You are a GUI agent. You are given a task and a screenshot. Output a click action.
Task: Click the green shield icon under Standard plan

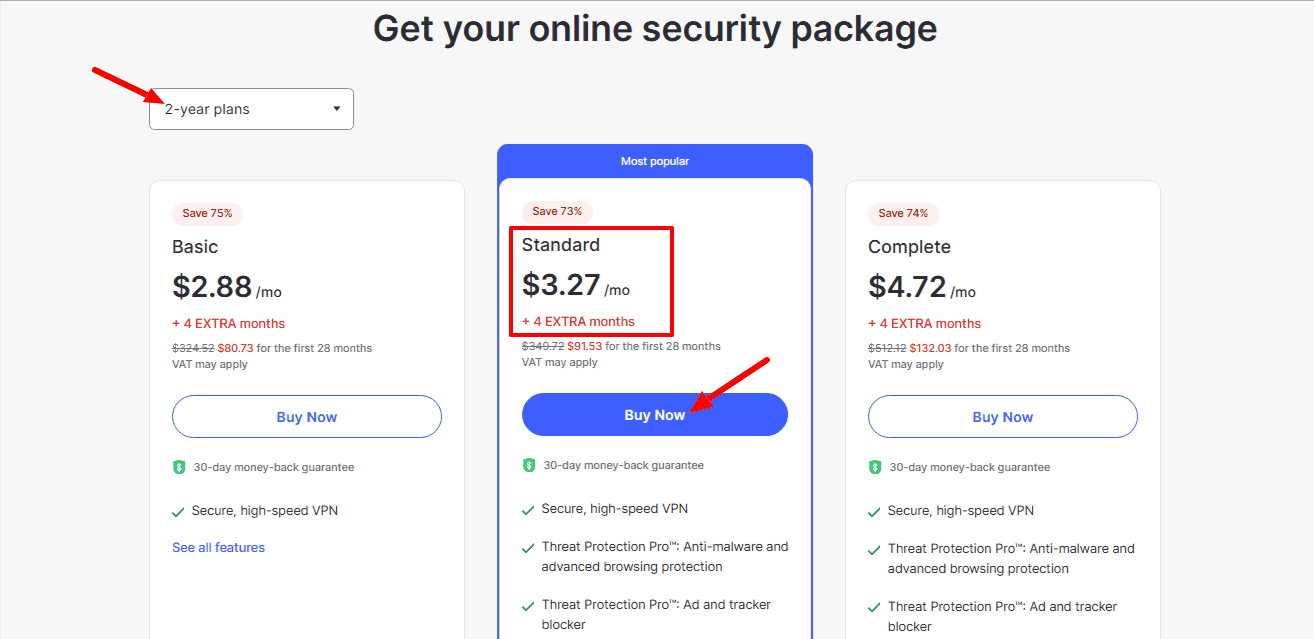coord(529,465)
